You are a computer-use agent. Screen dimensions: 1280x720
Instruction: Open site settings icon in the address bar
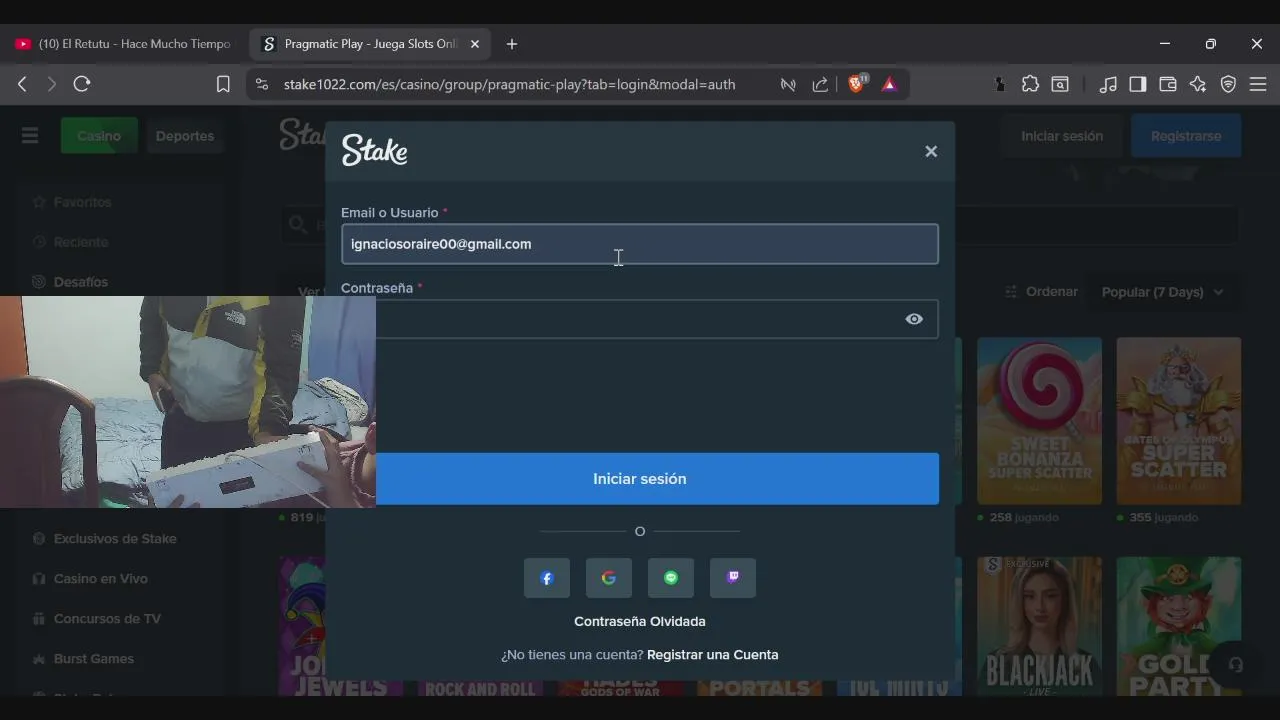262,84
